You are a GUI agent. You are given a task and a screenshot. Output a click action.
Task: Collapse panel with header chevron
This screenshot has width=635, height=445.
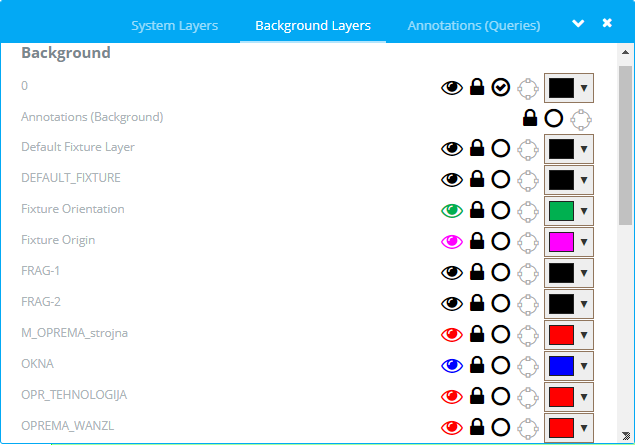click(x=578, y=23)
